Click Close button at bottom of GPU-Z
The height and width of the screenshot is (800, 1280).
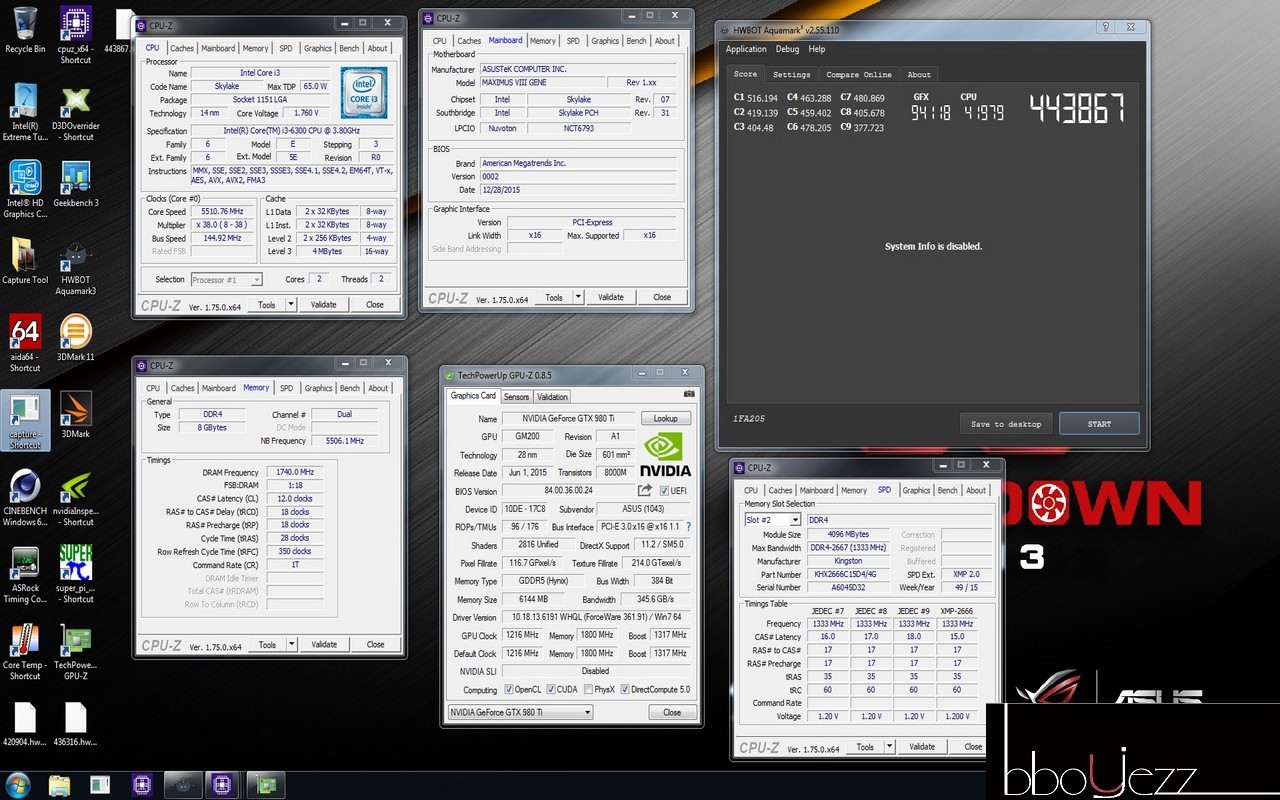672,712
